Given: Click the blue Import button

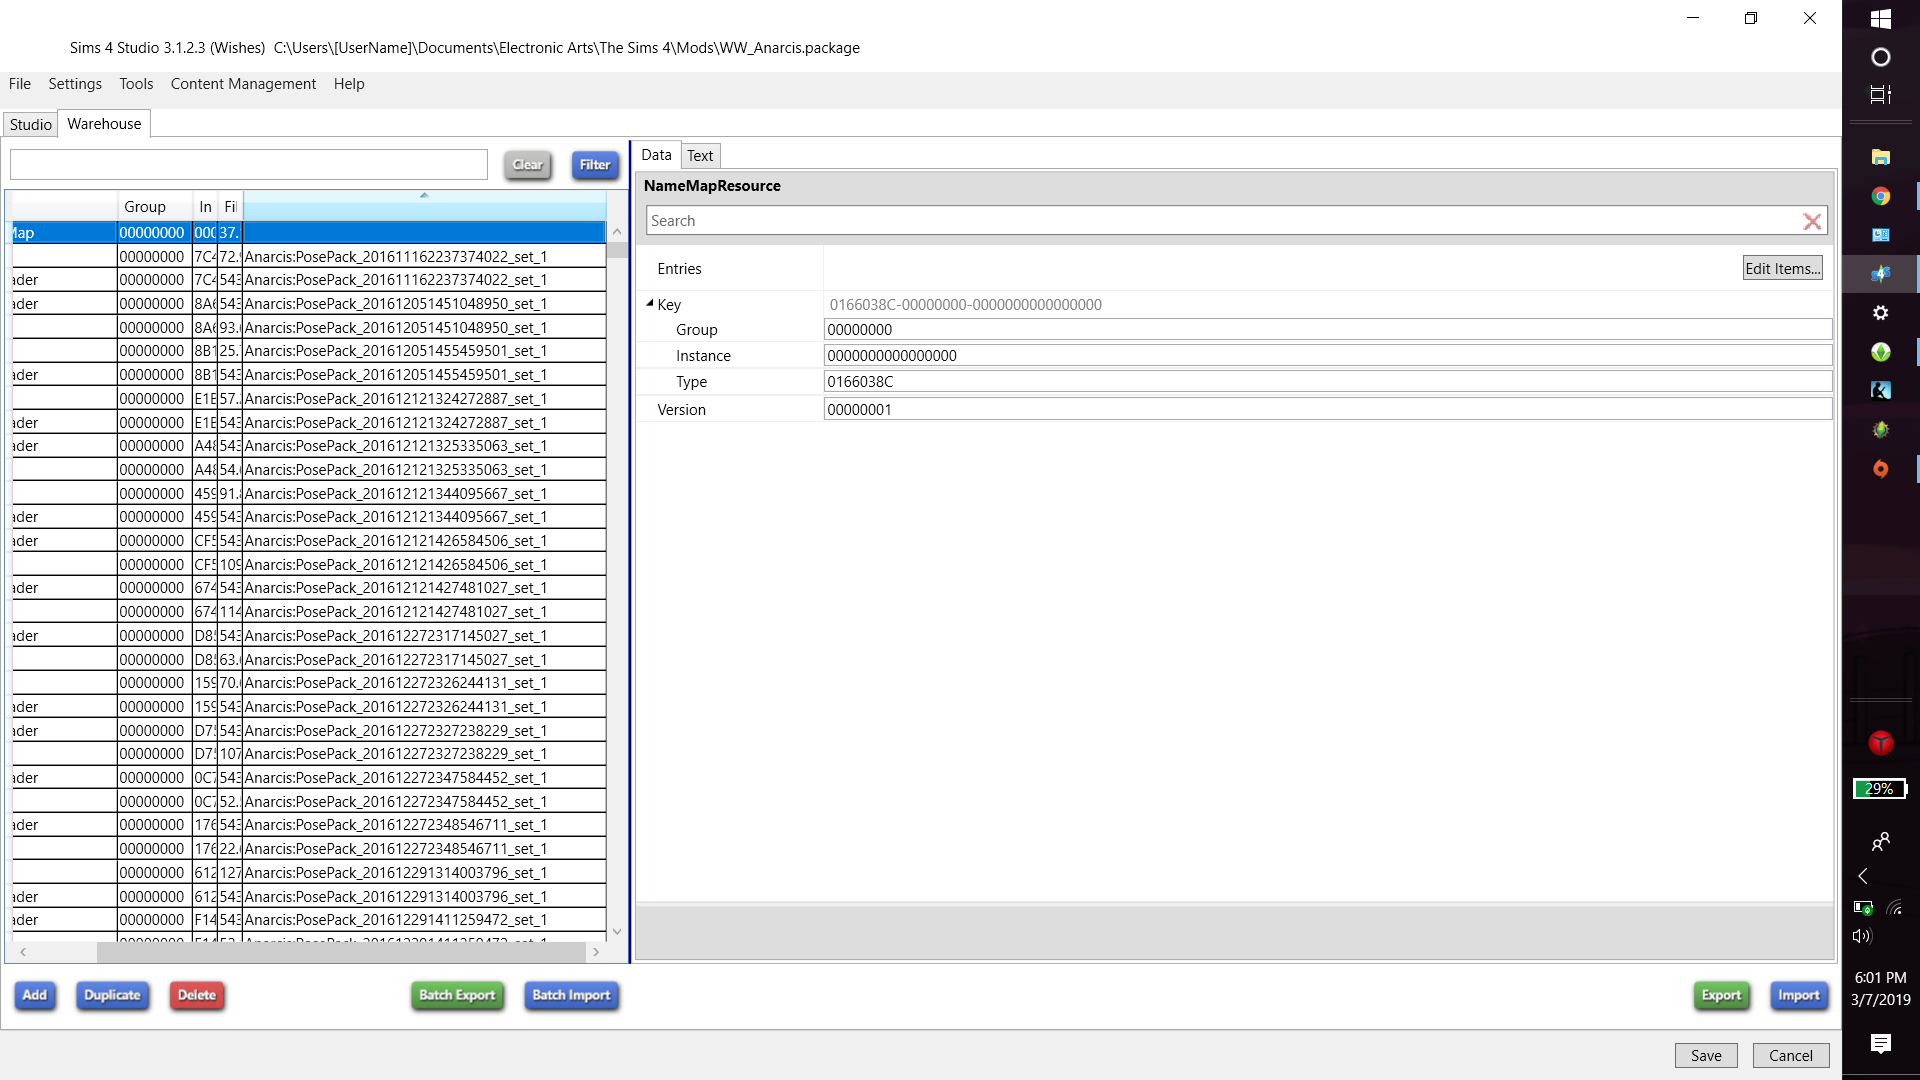Looking at the screenshot, I should coord(1798,995).
